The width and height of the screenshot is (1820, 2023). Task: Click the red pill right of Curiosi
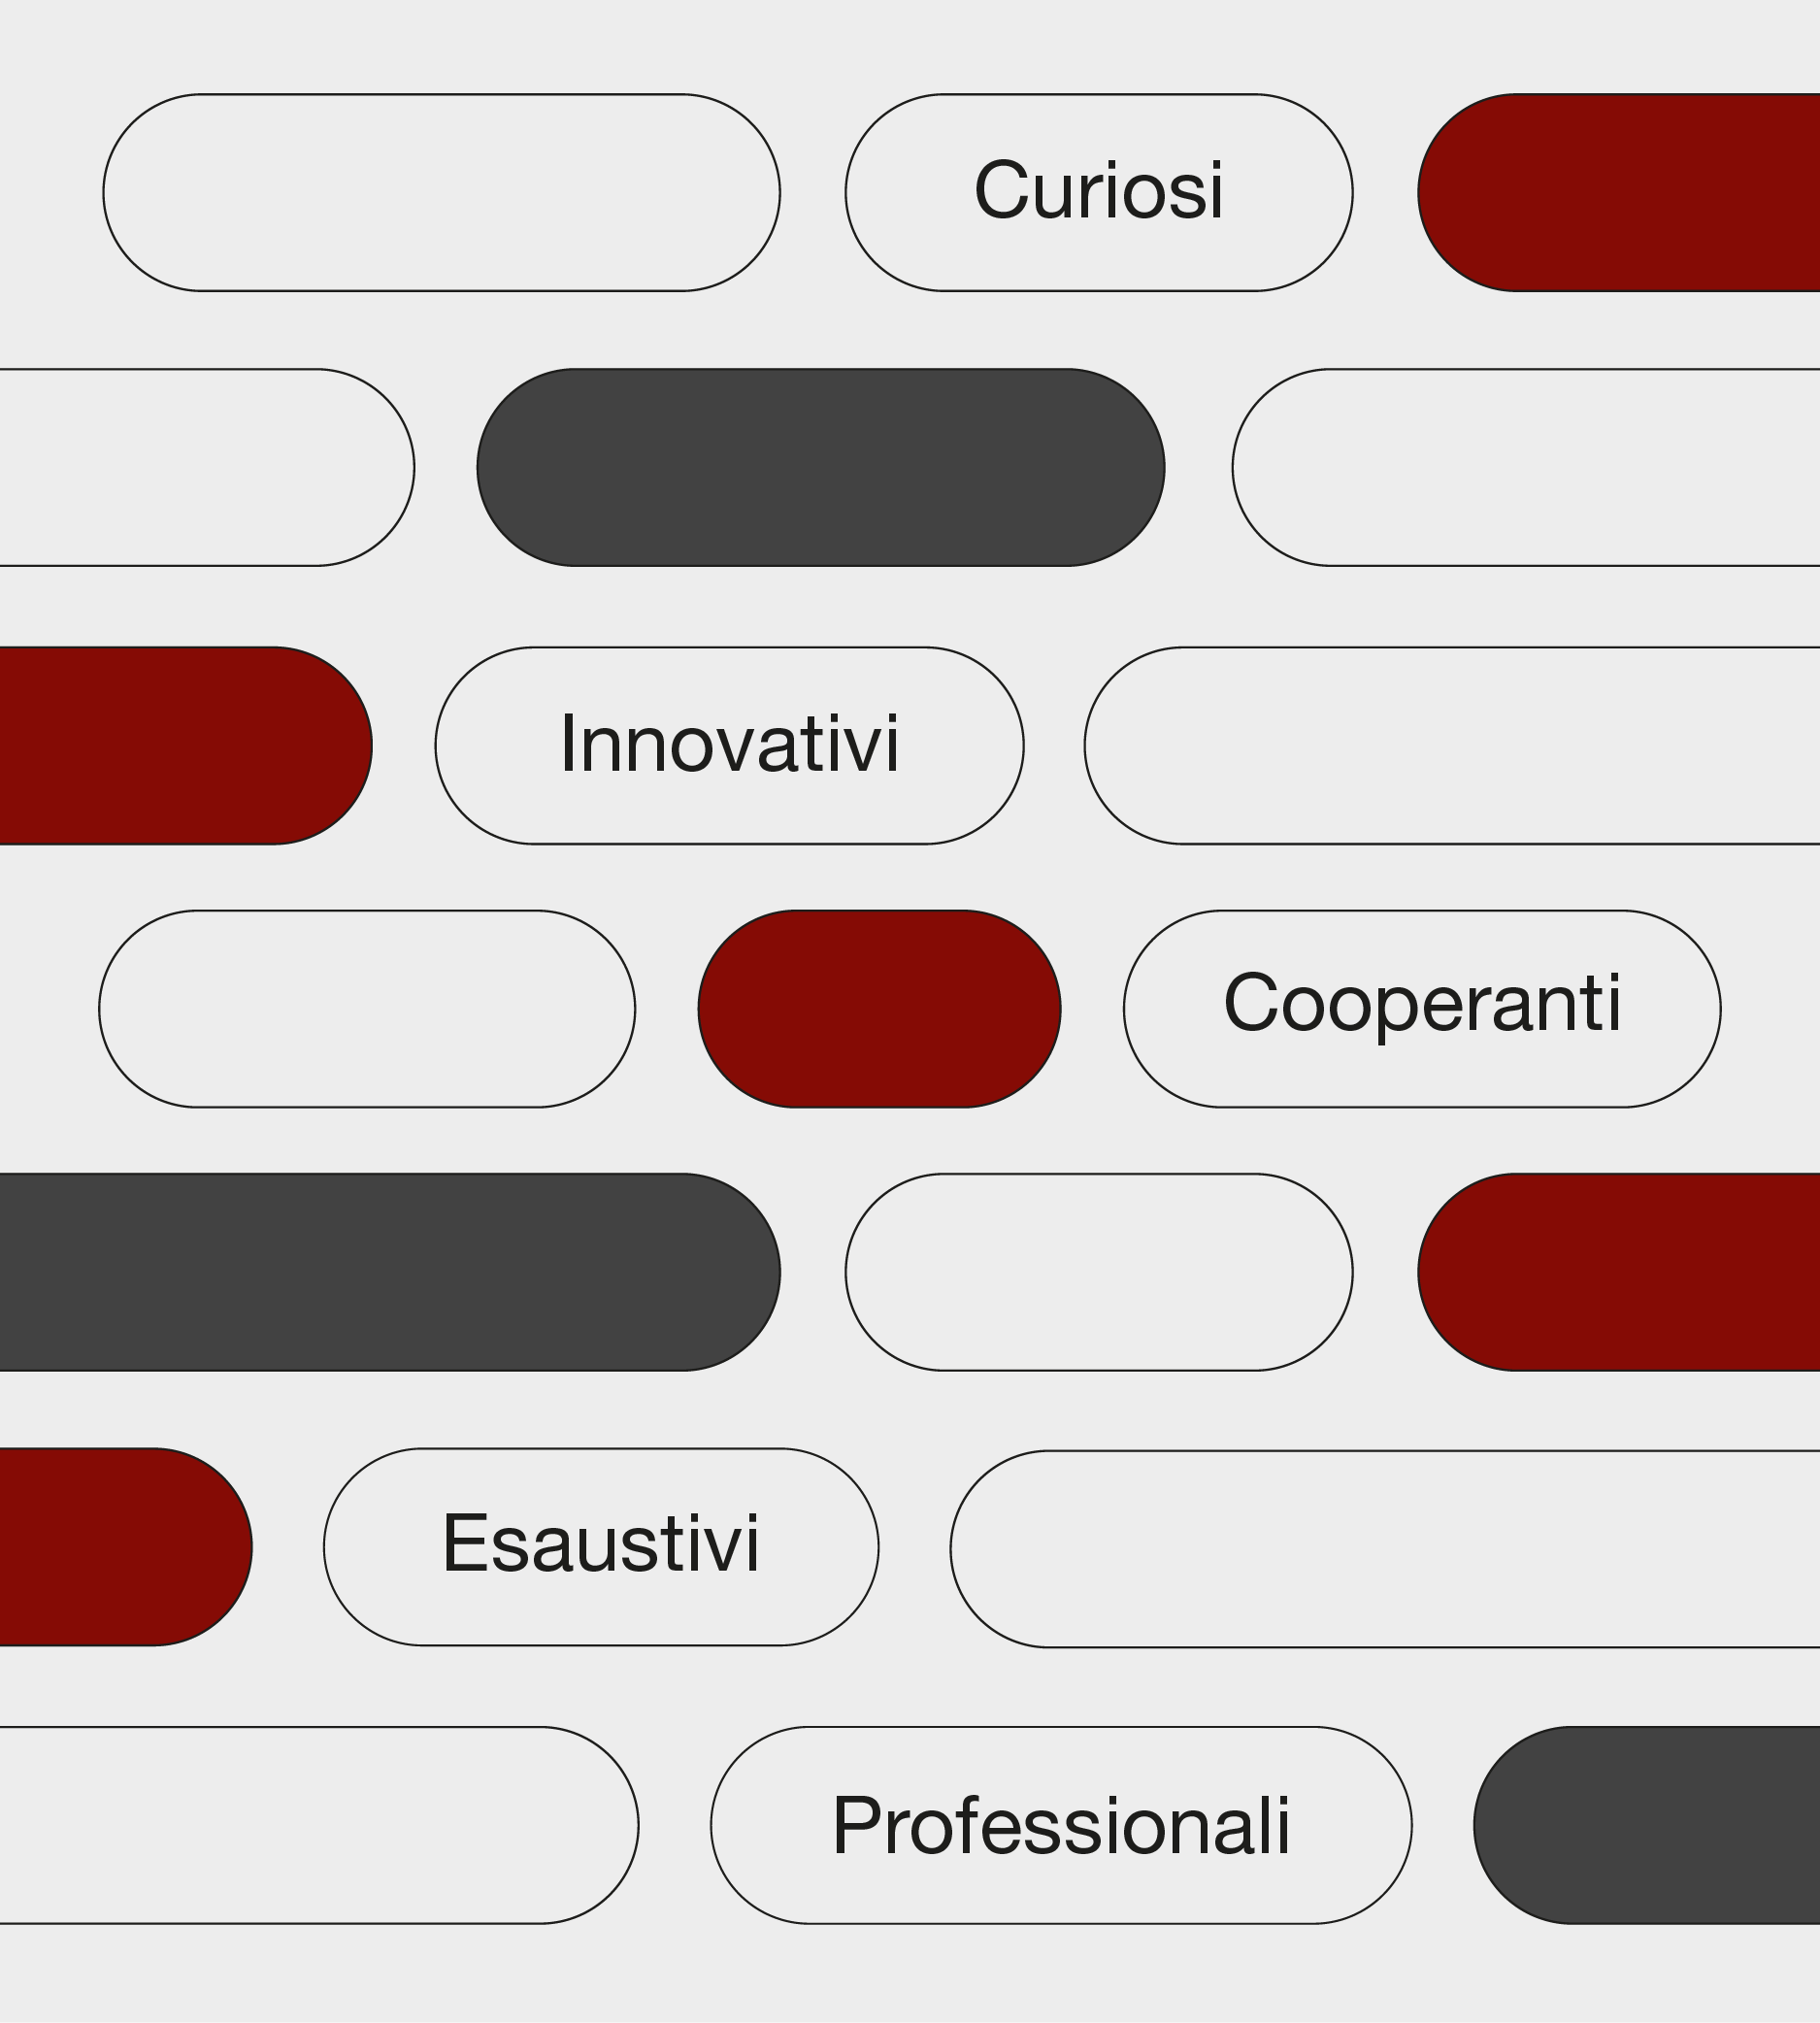pos(1620,192)
